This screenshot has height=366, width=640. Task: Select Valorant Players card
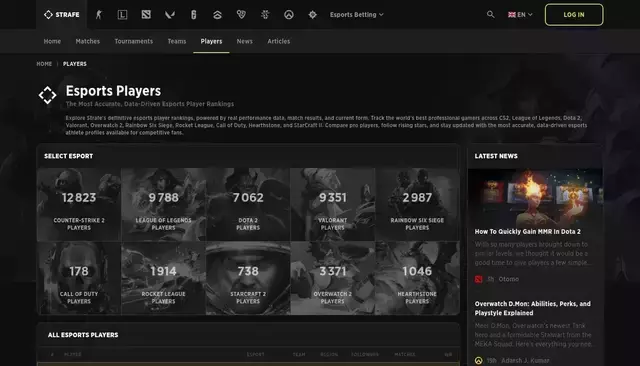tap(333, 204)
